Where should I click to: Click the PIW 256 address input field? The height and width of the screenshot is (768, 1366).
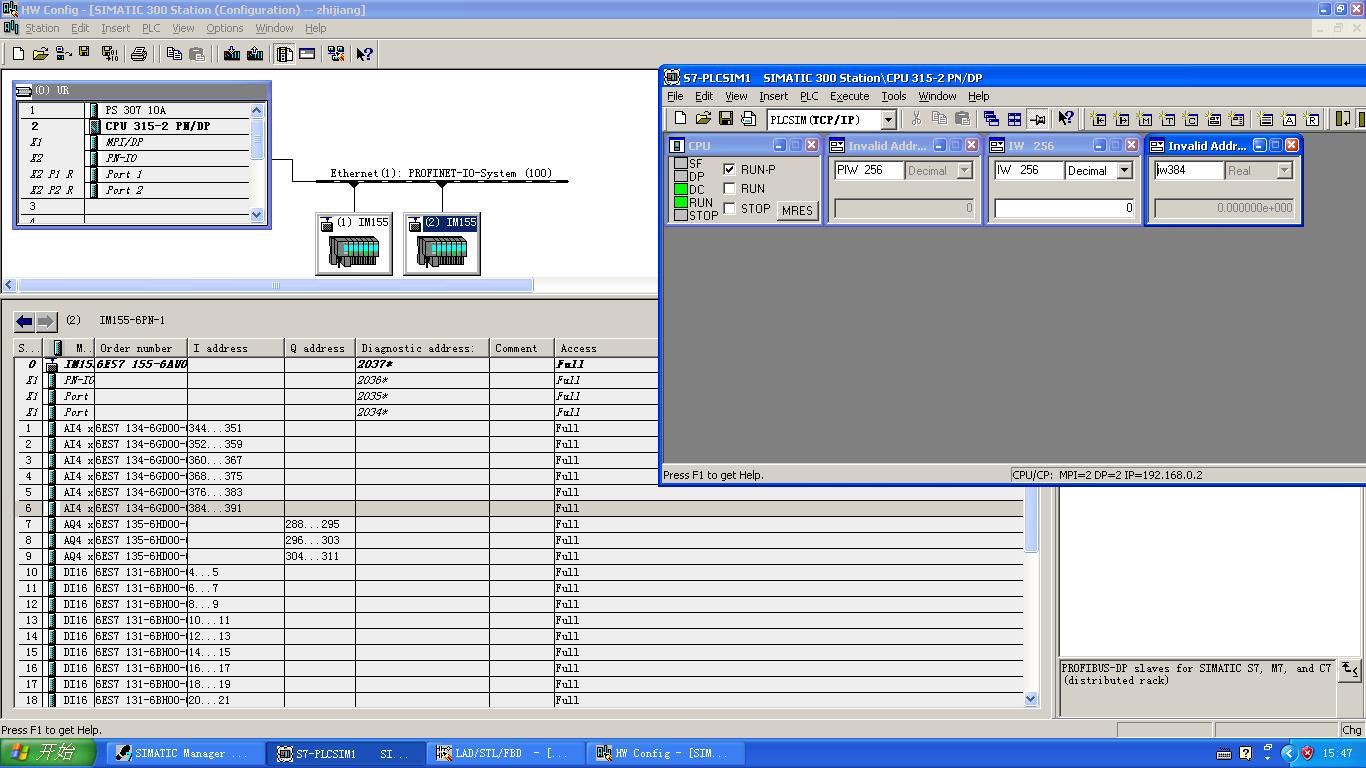869,170
